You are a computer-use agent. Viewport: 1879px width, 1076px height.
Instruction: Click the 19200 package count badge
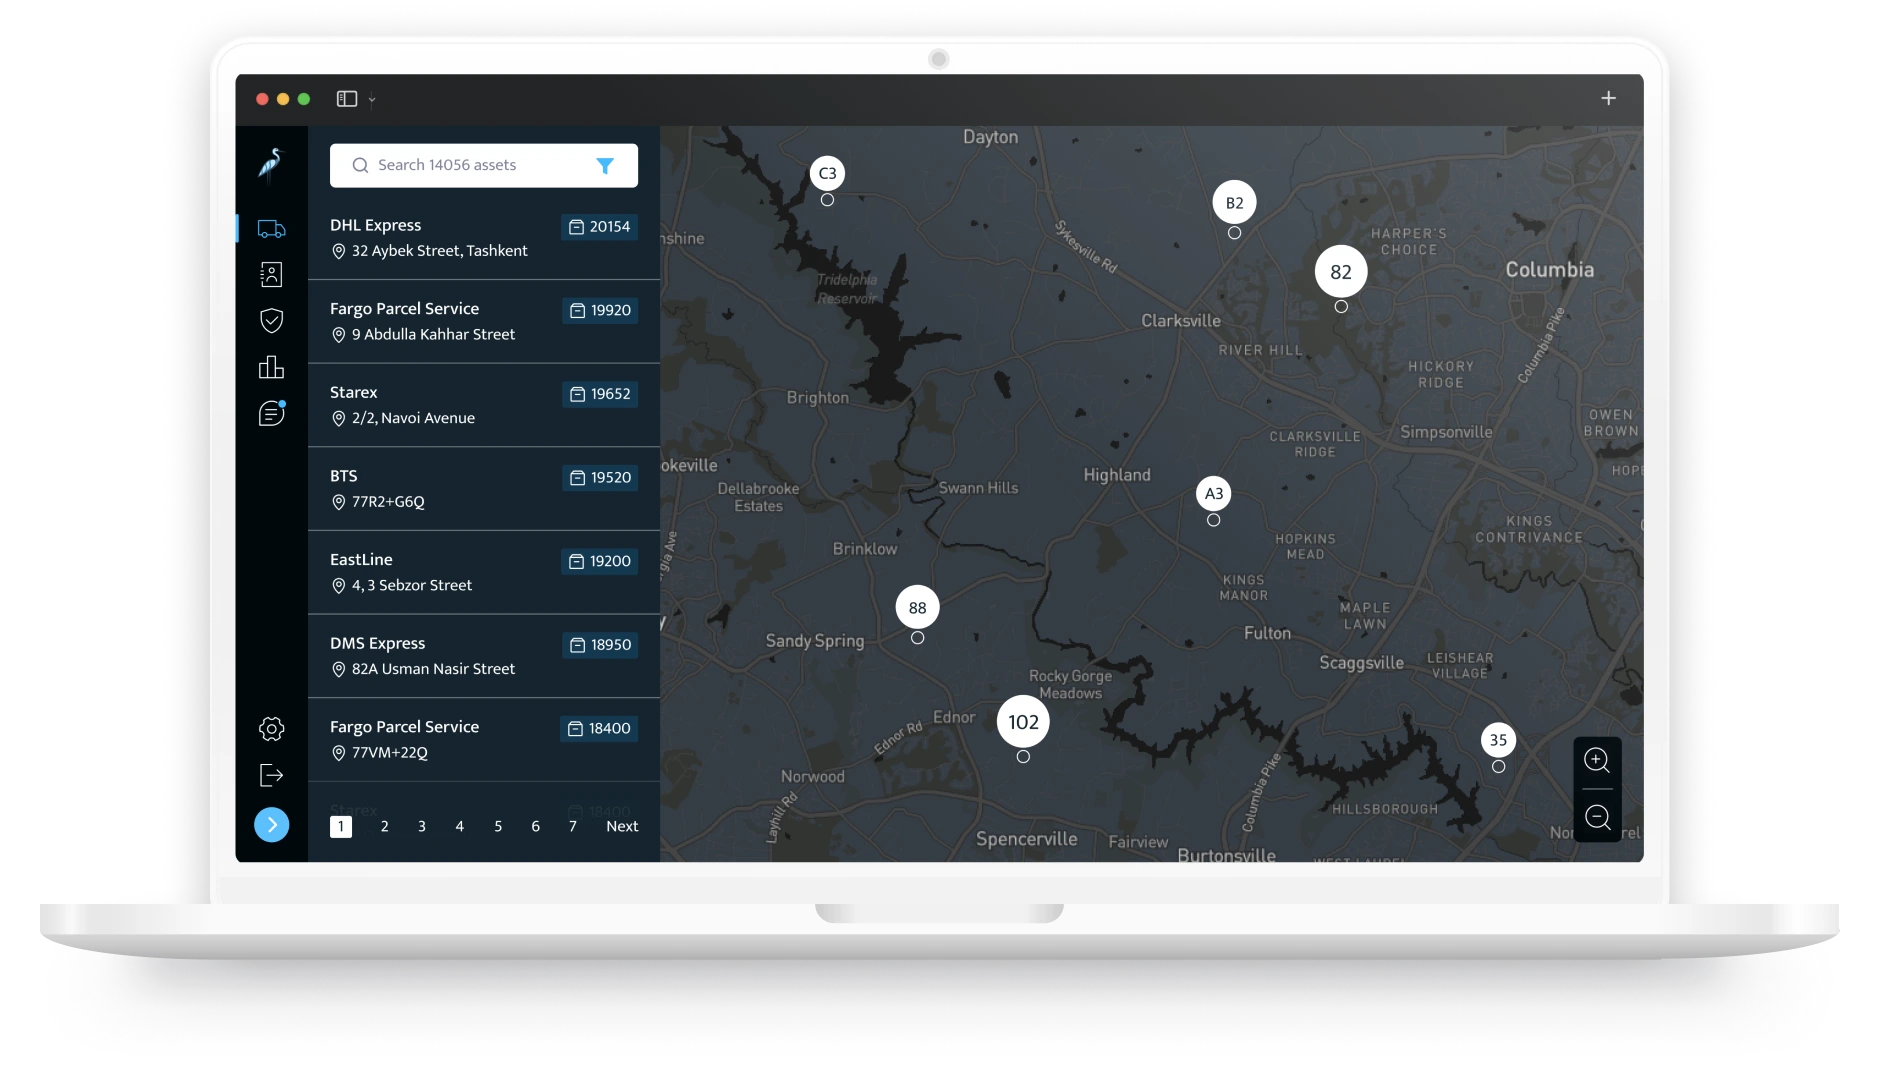(x=600, y=562)
